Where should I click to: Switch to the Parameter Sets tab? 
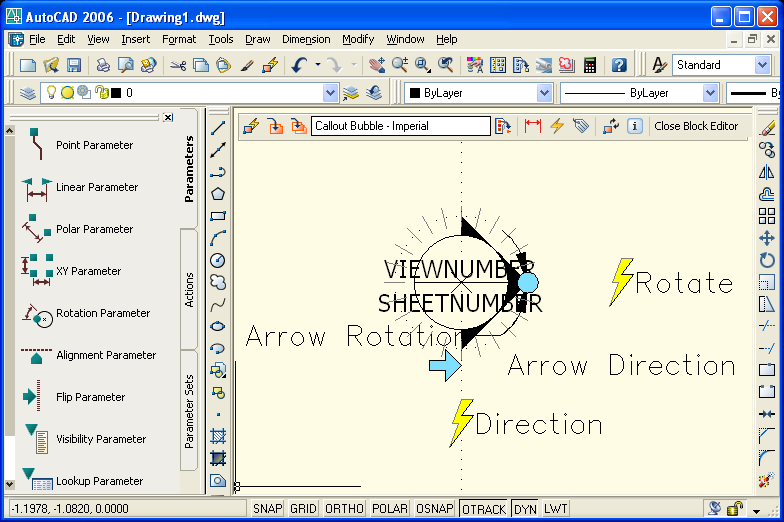[189, 411]
